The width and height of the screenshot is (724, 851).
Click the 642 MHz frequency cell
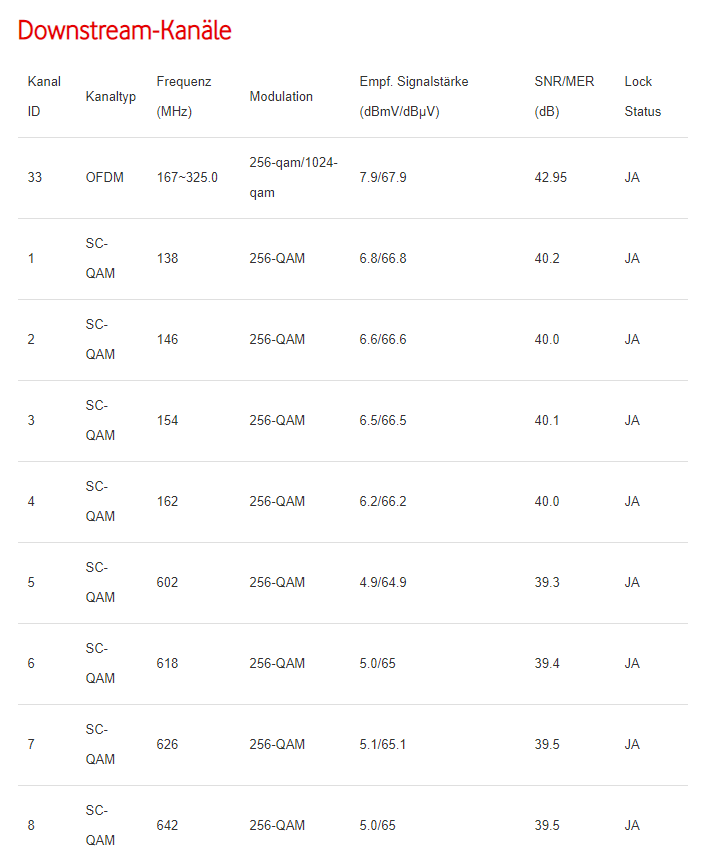[x=168, y=826]
